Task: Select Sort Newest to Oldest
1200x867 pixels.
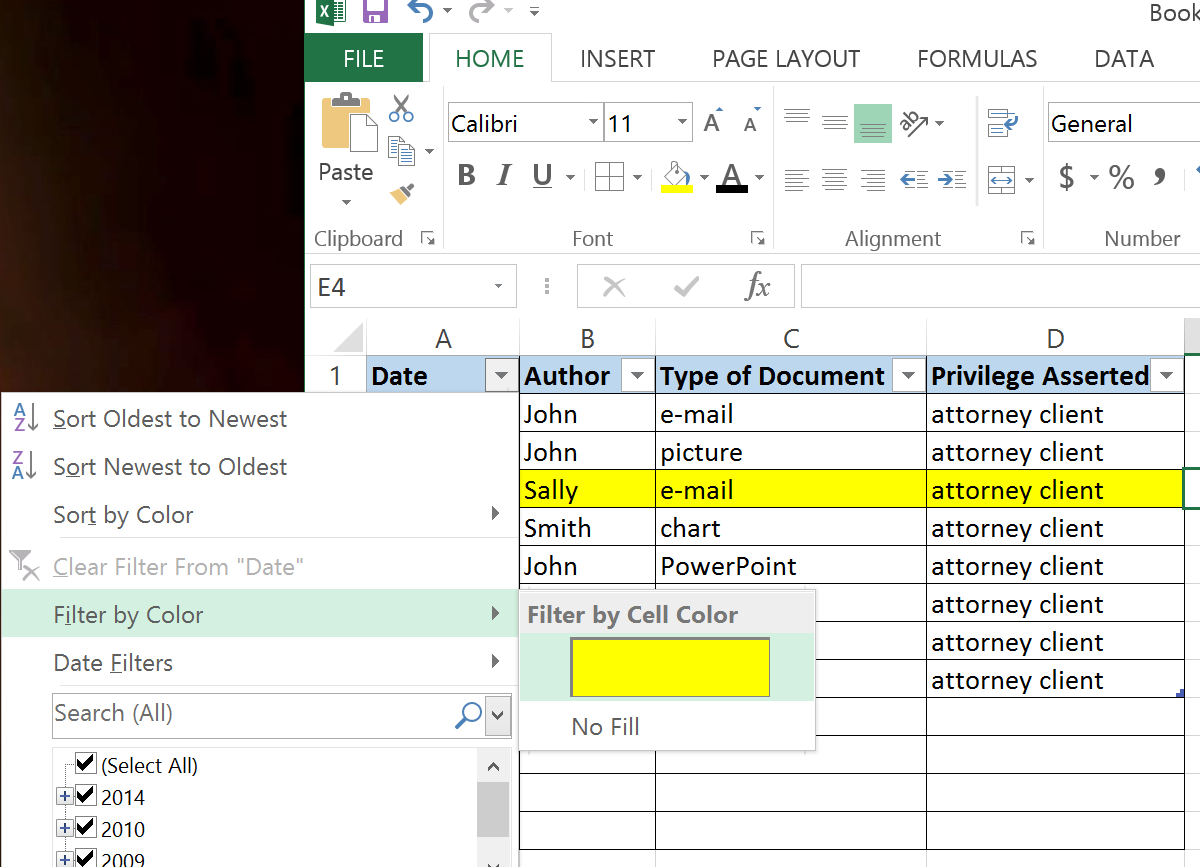Action: [170, 466]
